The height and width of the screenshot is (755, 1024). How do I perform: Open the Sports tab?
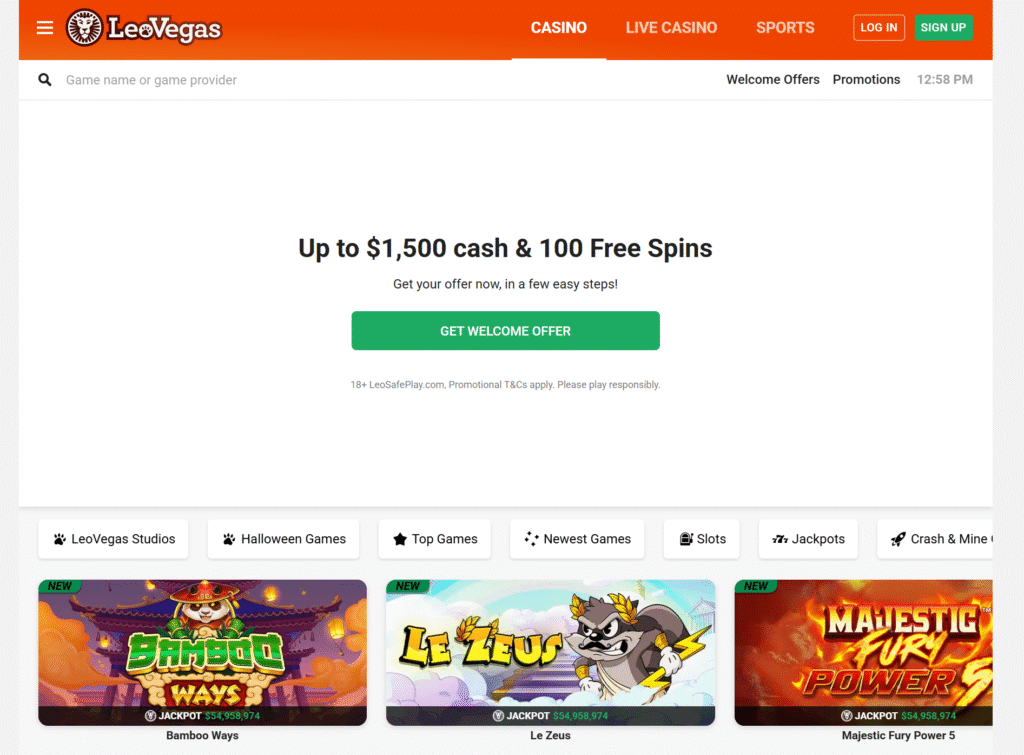pos(785,28)
